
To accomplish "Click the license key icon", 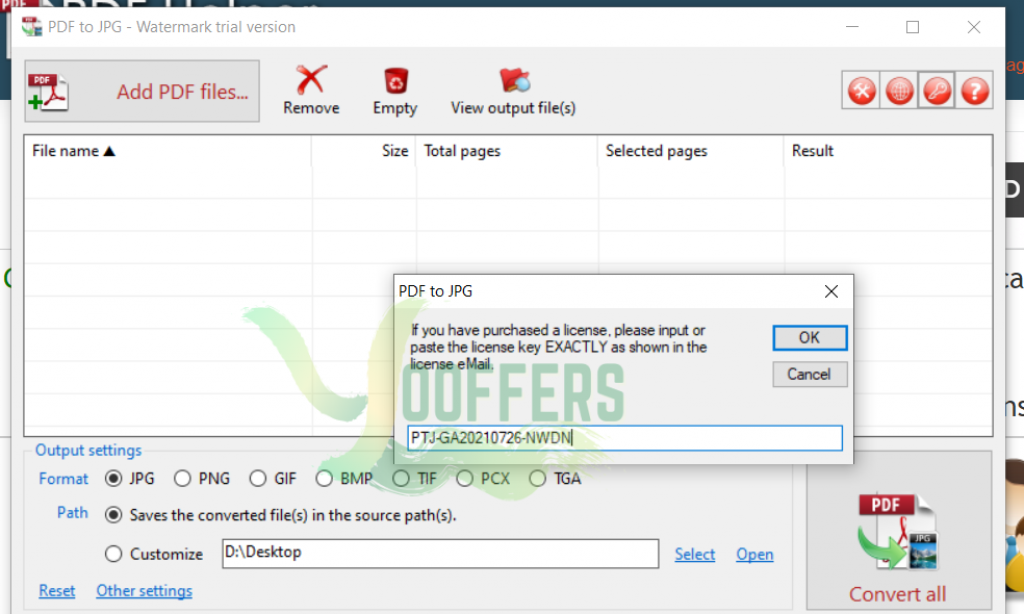I will 937,91.
